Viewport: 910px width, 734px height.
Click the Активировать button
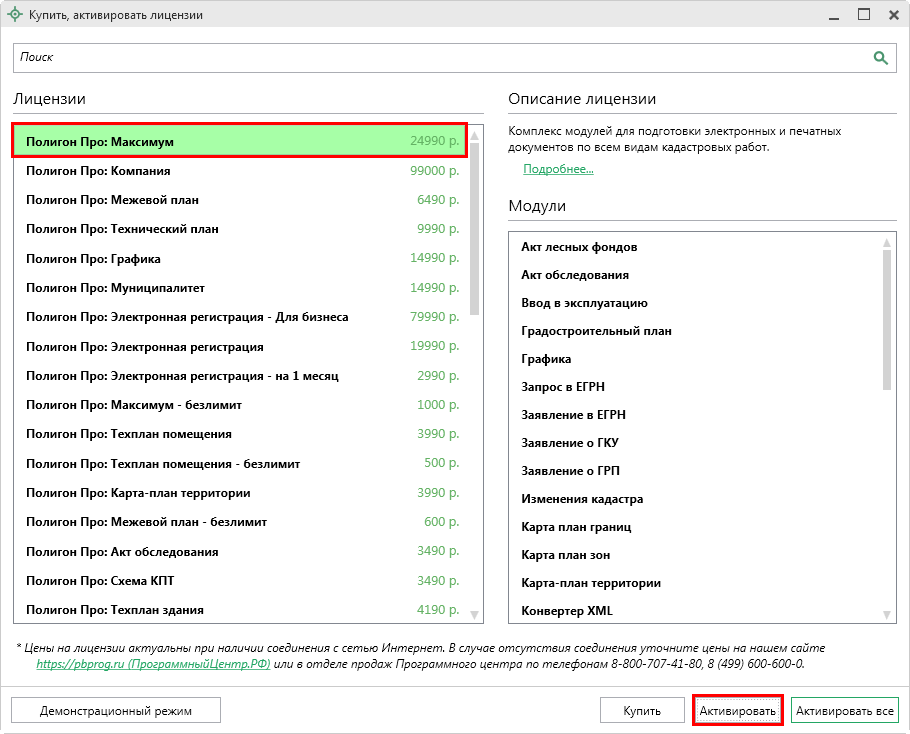point(738,710)
